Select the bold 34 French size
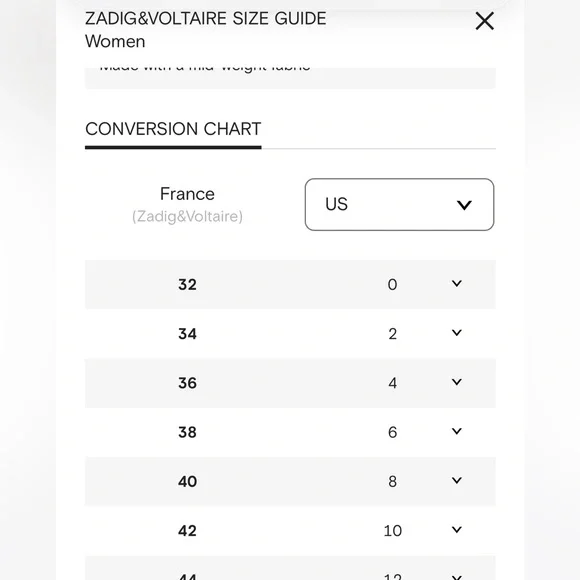Screen dimensions: 580x580 coord(187,334)
